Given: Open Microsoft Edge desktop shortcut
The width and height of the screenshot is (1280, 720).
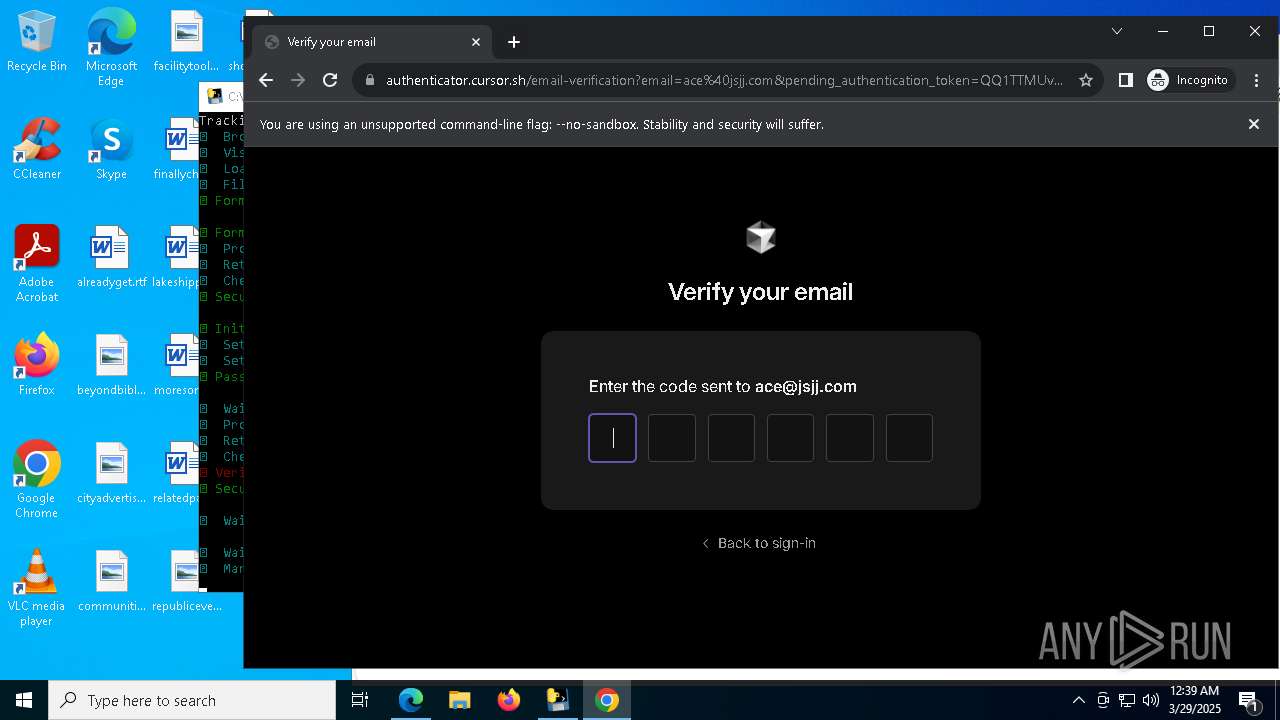Looking at the screenshot, I should [111, 48].
